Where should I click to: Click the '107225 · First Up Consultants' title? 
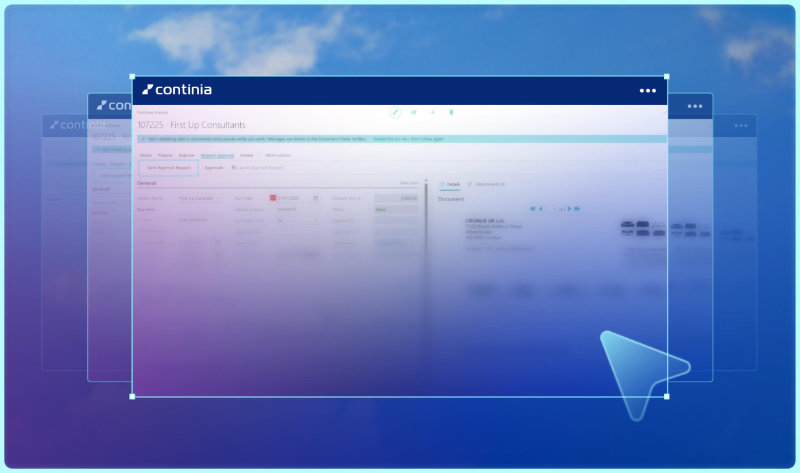[191, 125]
